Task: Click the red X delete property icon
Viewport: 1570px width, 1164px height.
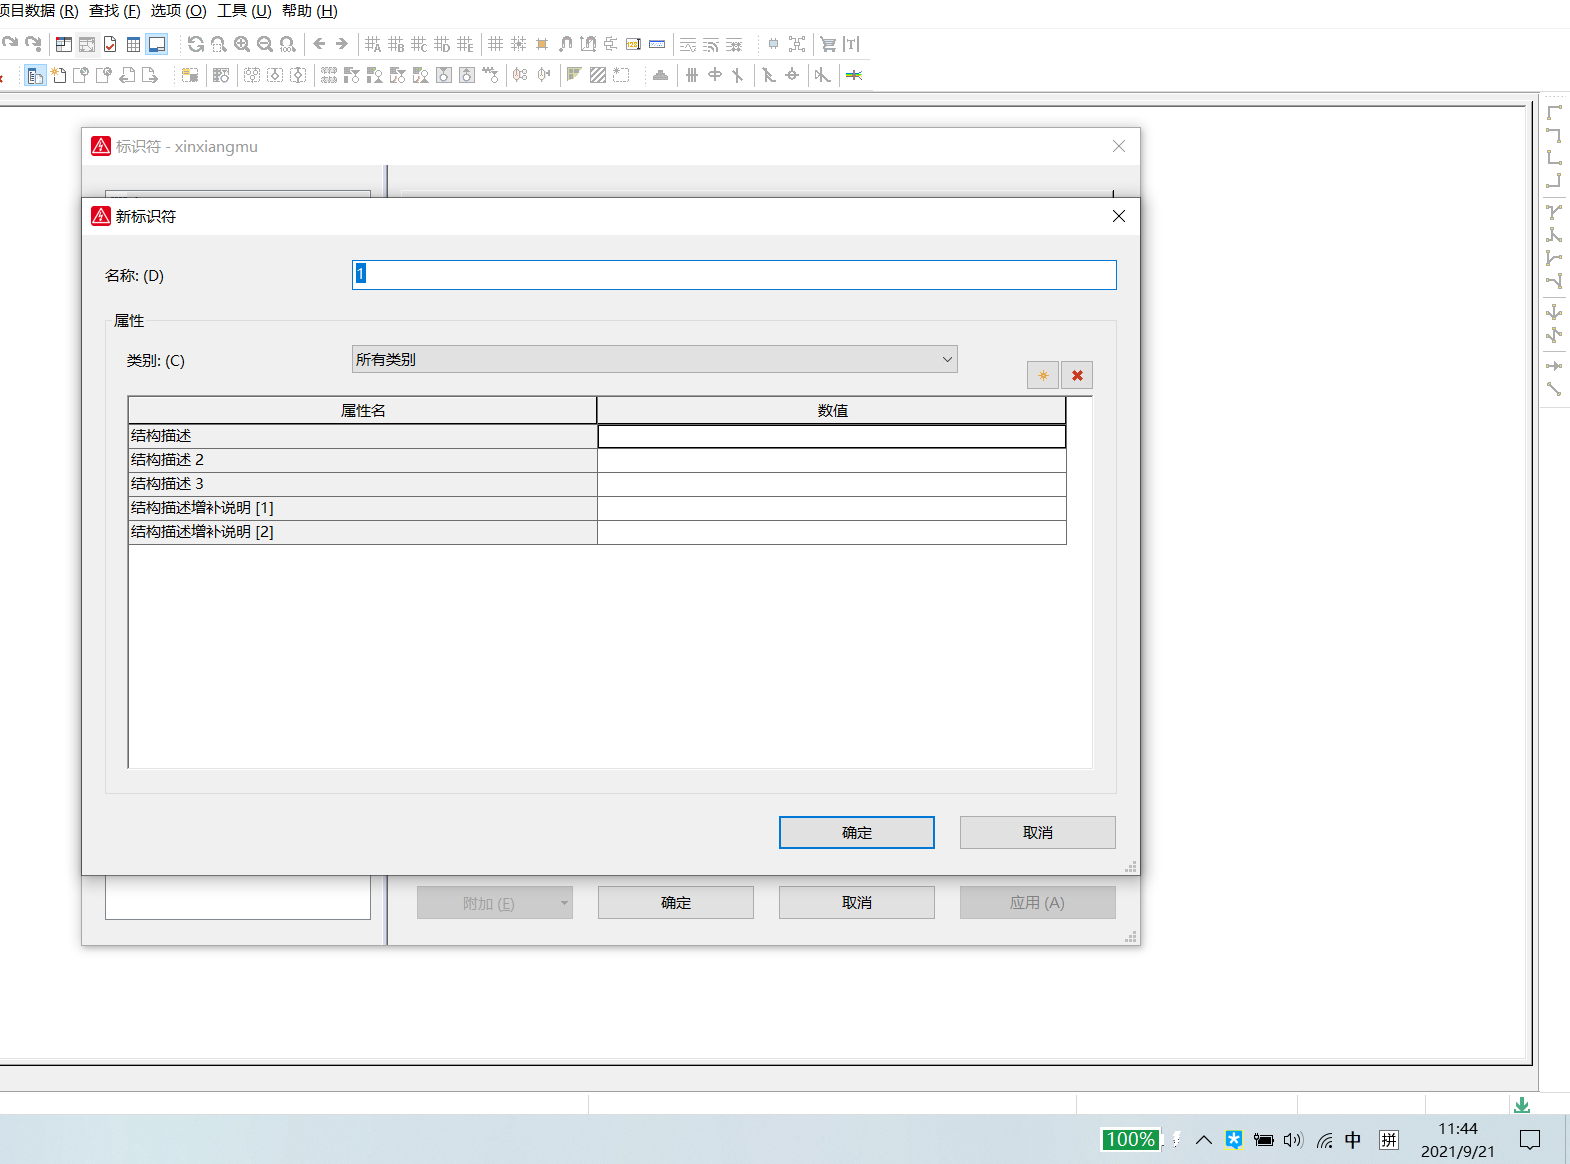Action: (x=1077, y=376)
